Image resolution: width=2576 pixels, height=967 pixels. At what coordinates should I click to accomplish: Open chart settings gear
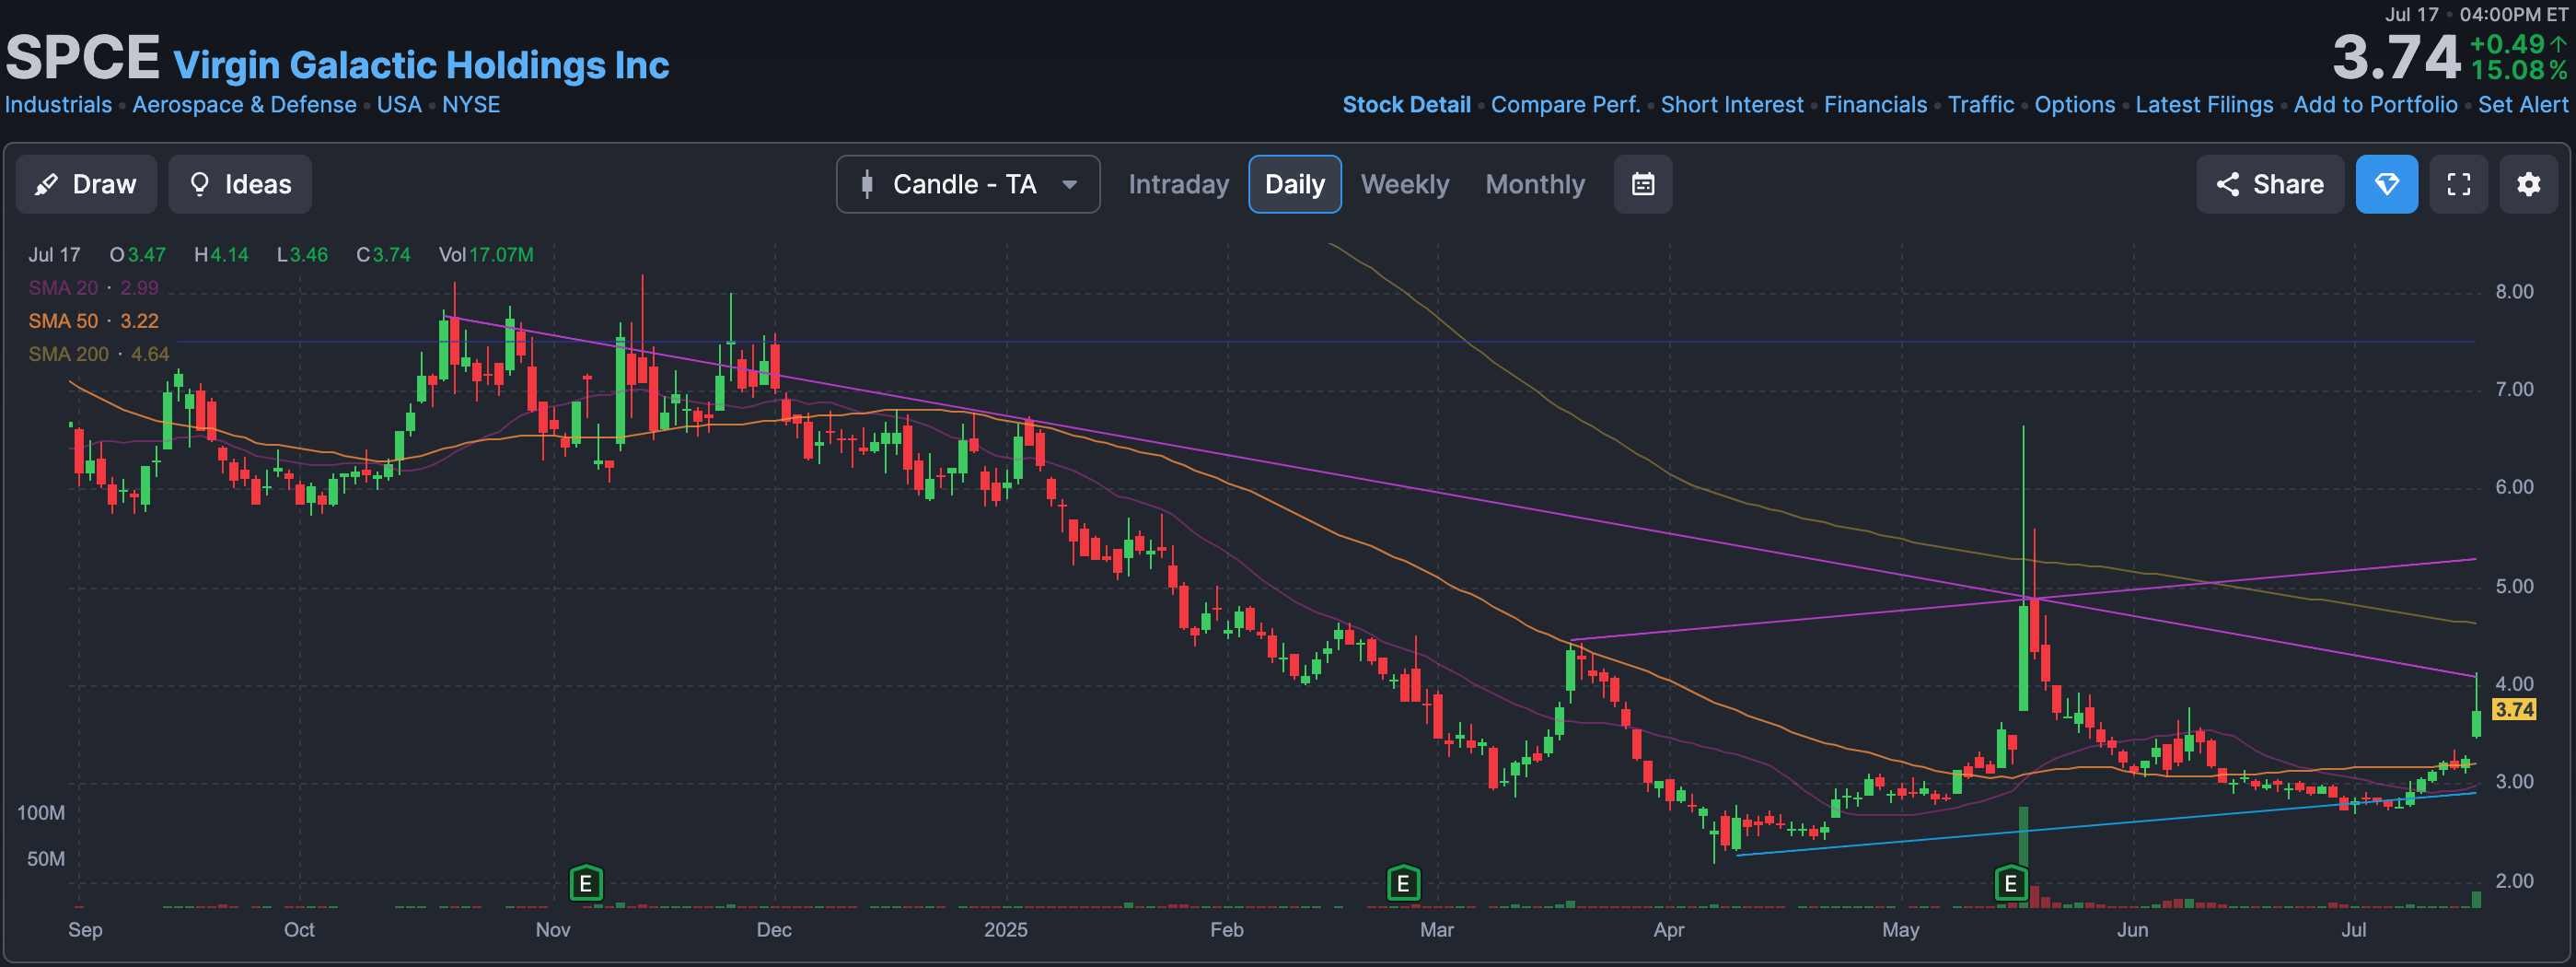(x=2528, y=184)
